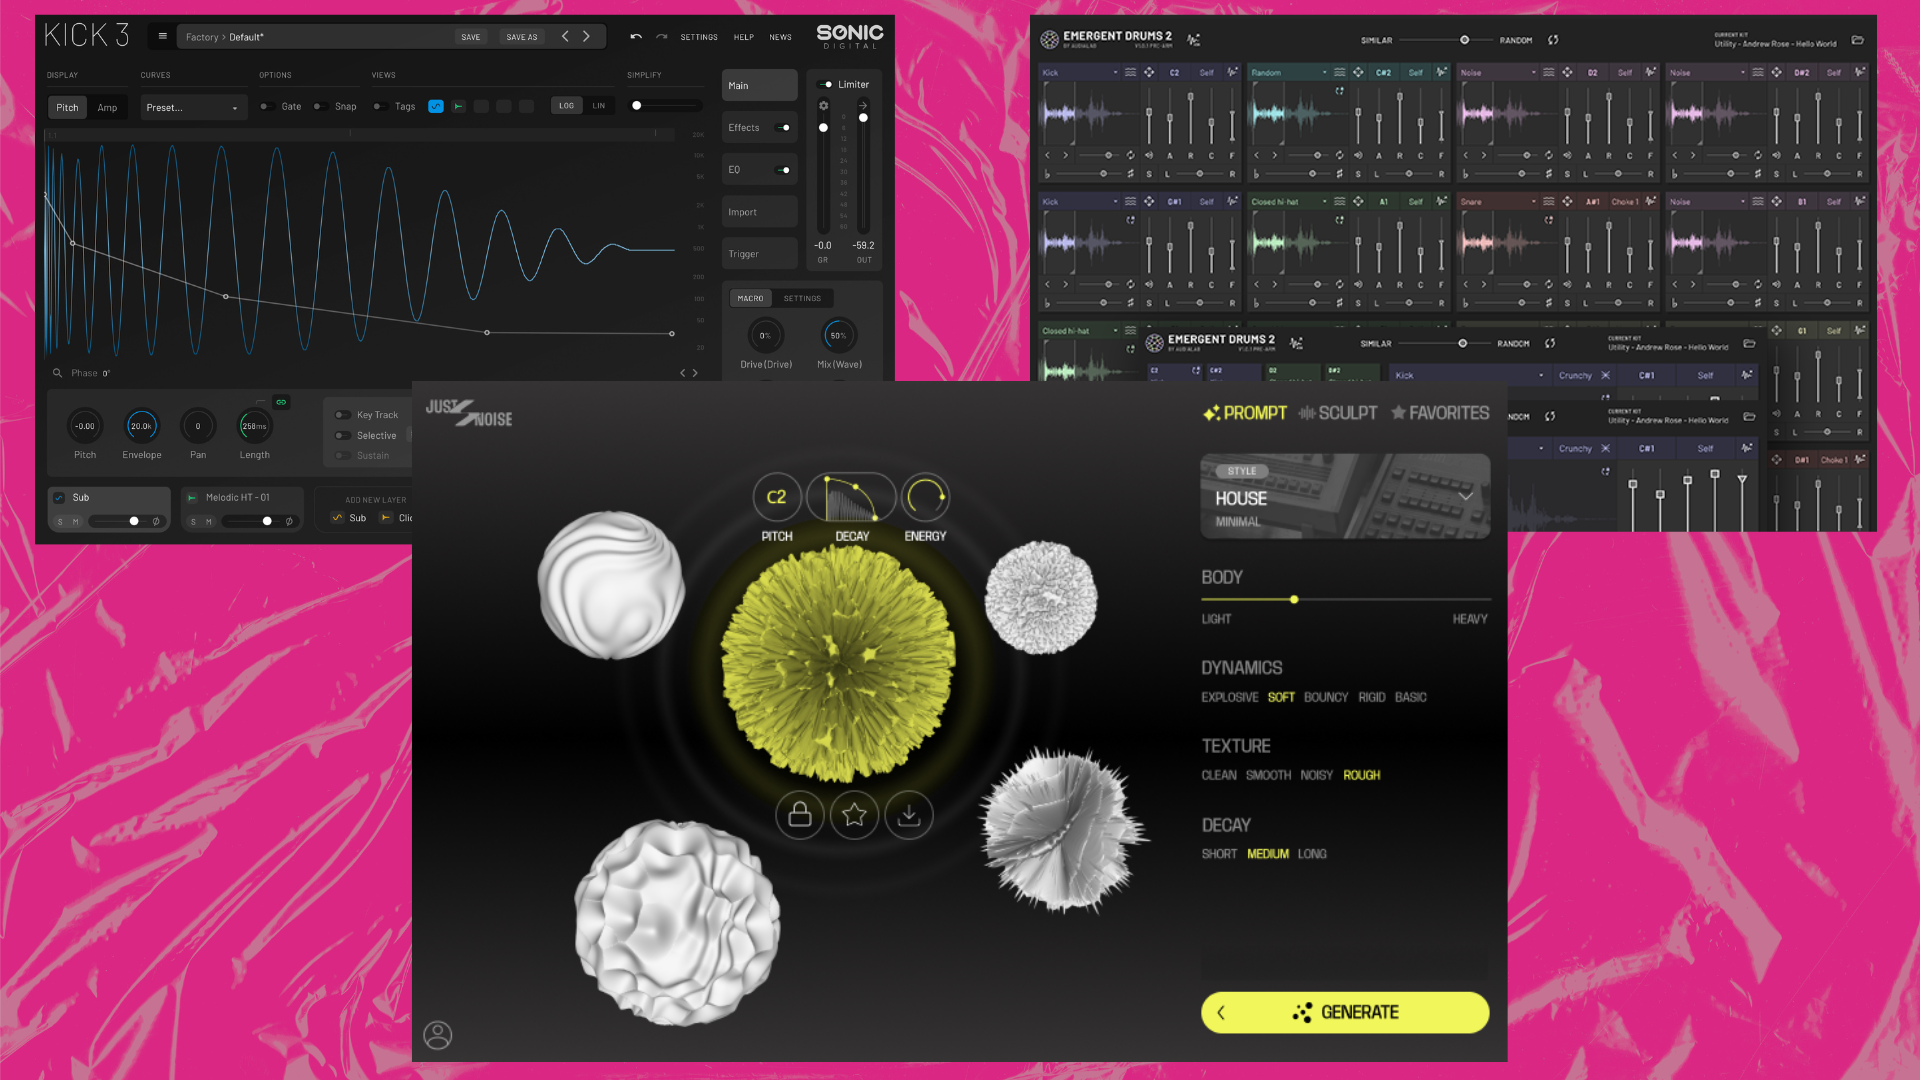This screenshot has height=1080, width=1920.
Task: Click the move icon on C2 Kick pad
Action: 1149,72
